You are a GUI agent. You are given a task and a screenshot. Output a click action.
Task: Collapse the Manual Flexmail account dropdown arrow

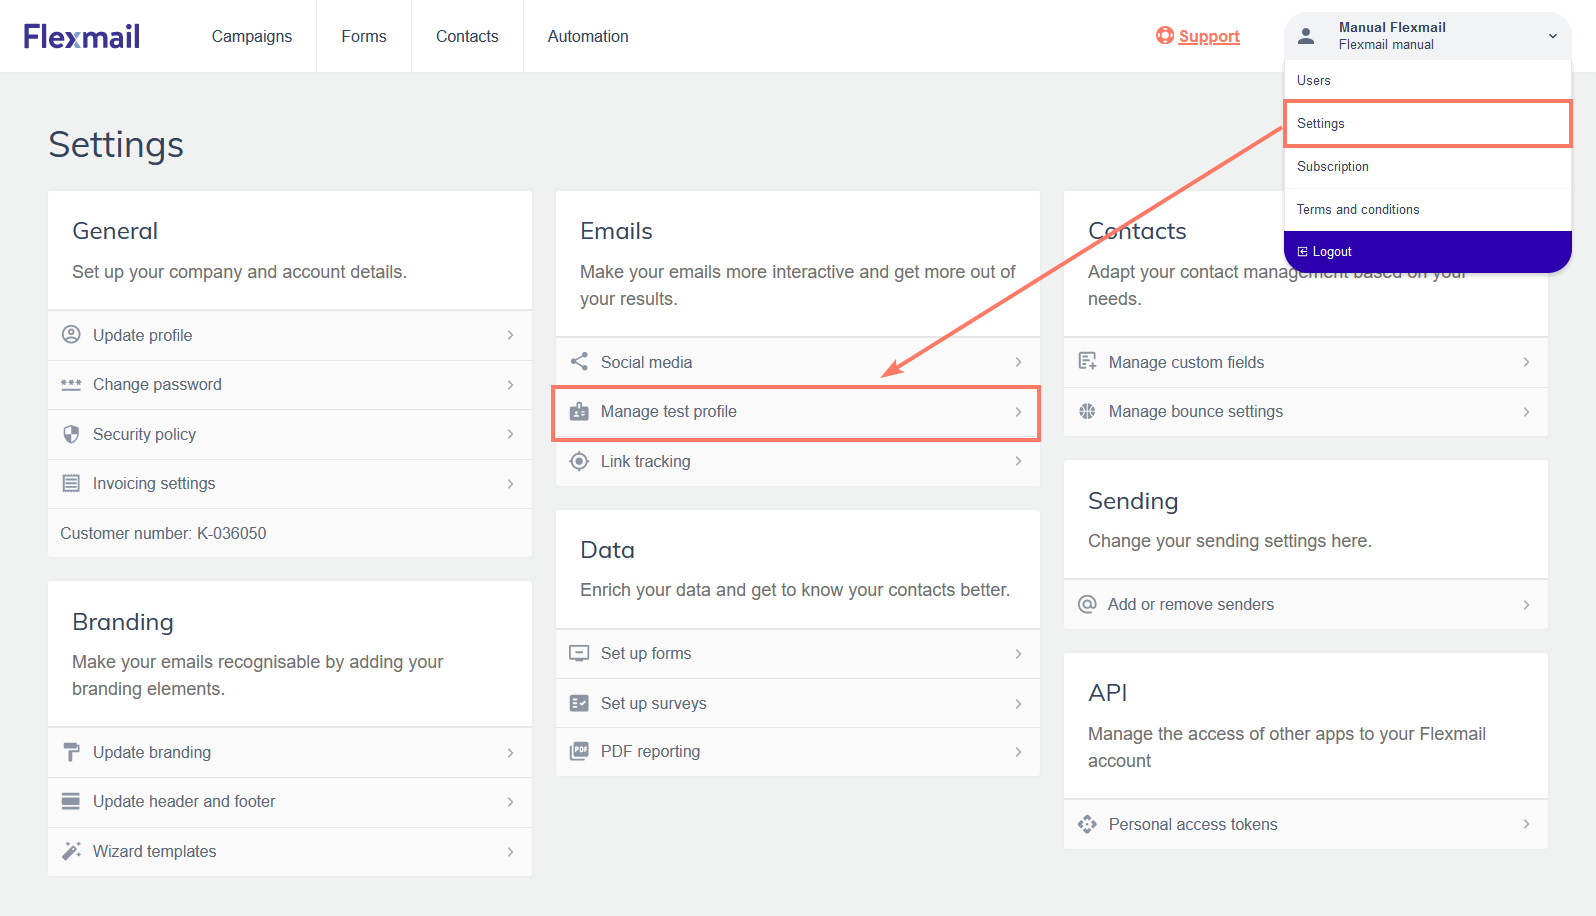point(1553,36)
